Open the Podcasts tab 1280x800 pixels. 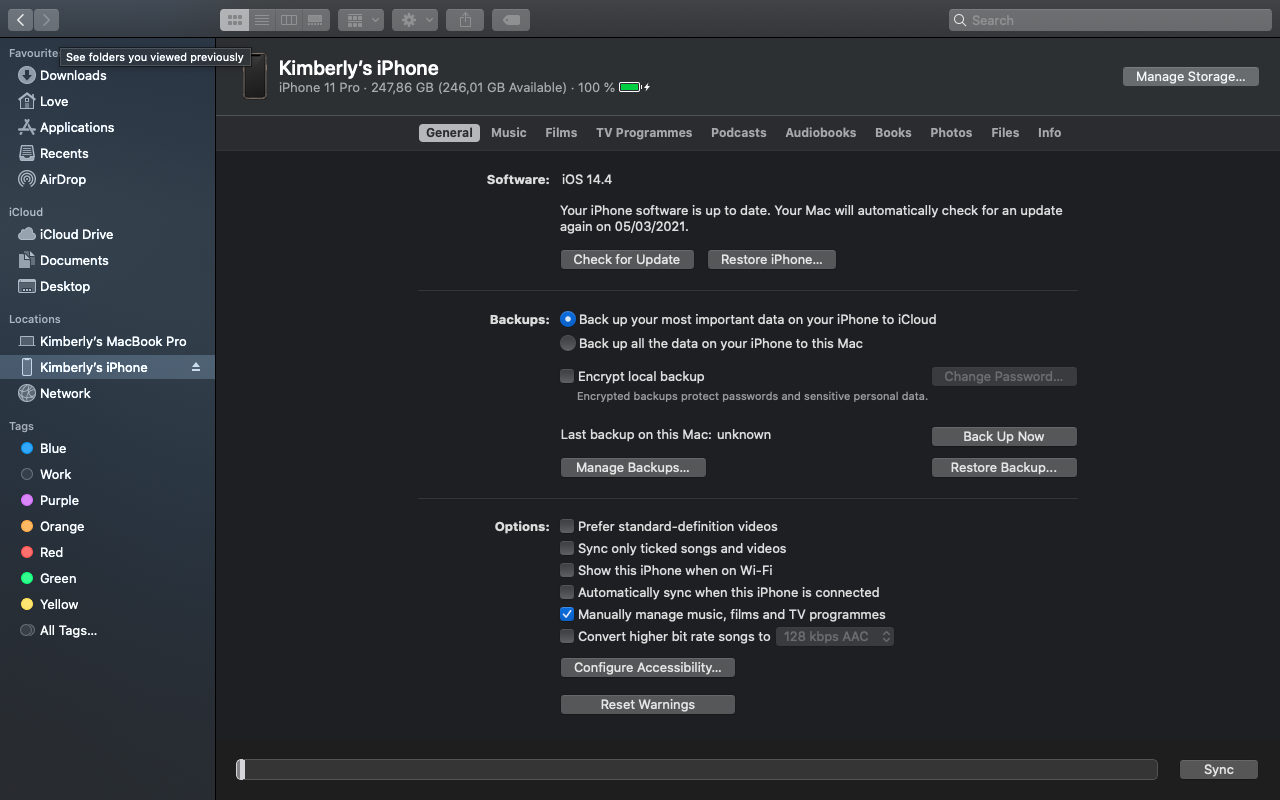pos(738,133)
